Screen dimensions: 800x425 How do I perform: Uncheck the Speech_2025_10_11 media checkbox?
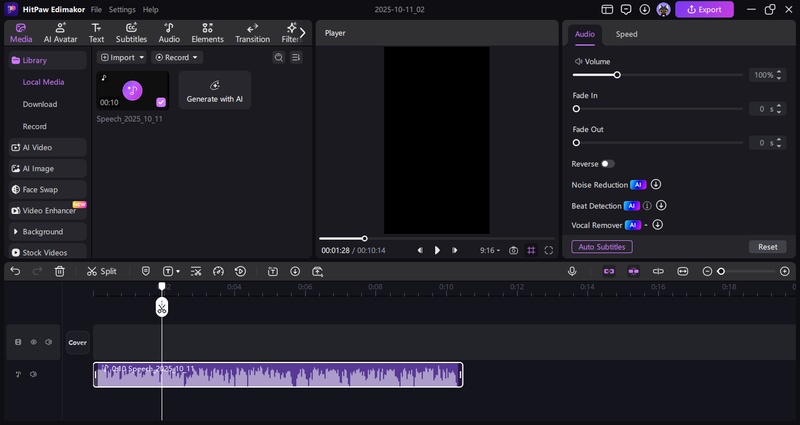161,102
